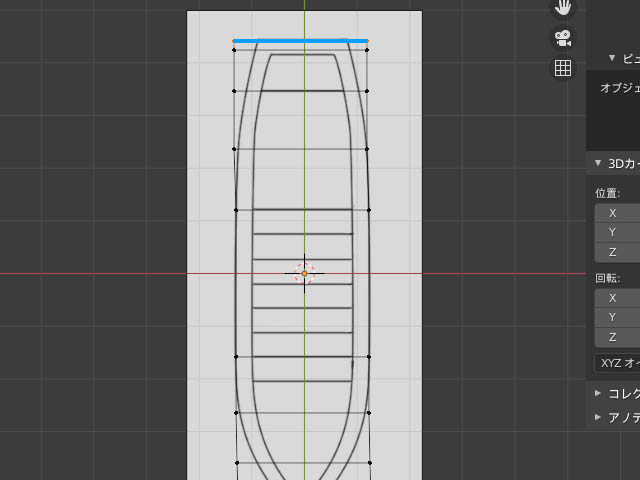
Task: Expand the コレクション panel
Action: click(598, 393)
